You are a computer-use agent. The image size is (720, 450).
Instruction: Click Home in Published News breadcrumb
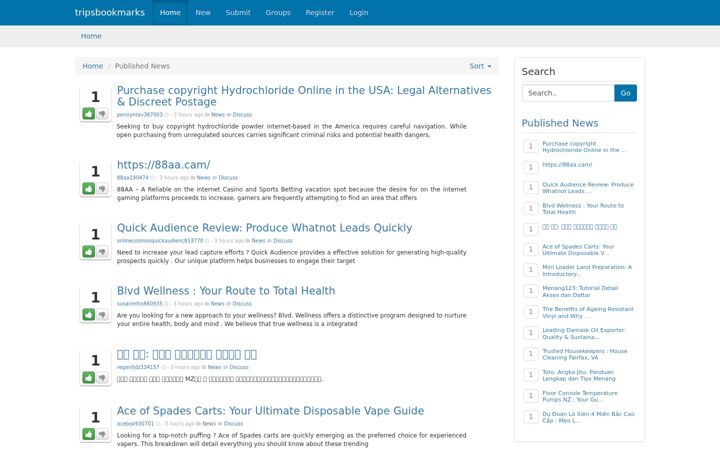click(92, 66)
